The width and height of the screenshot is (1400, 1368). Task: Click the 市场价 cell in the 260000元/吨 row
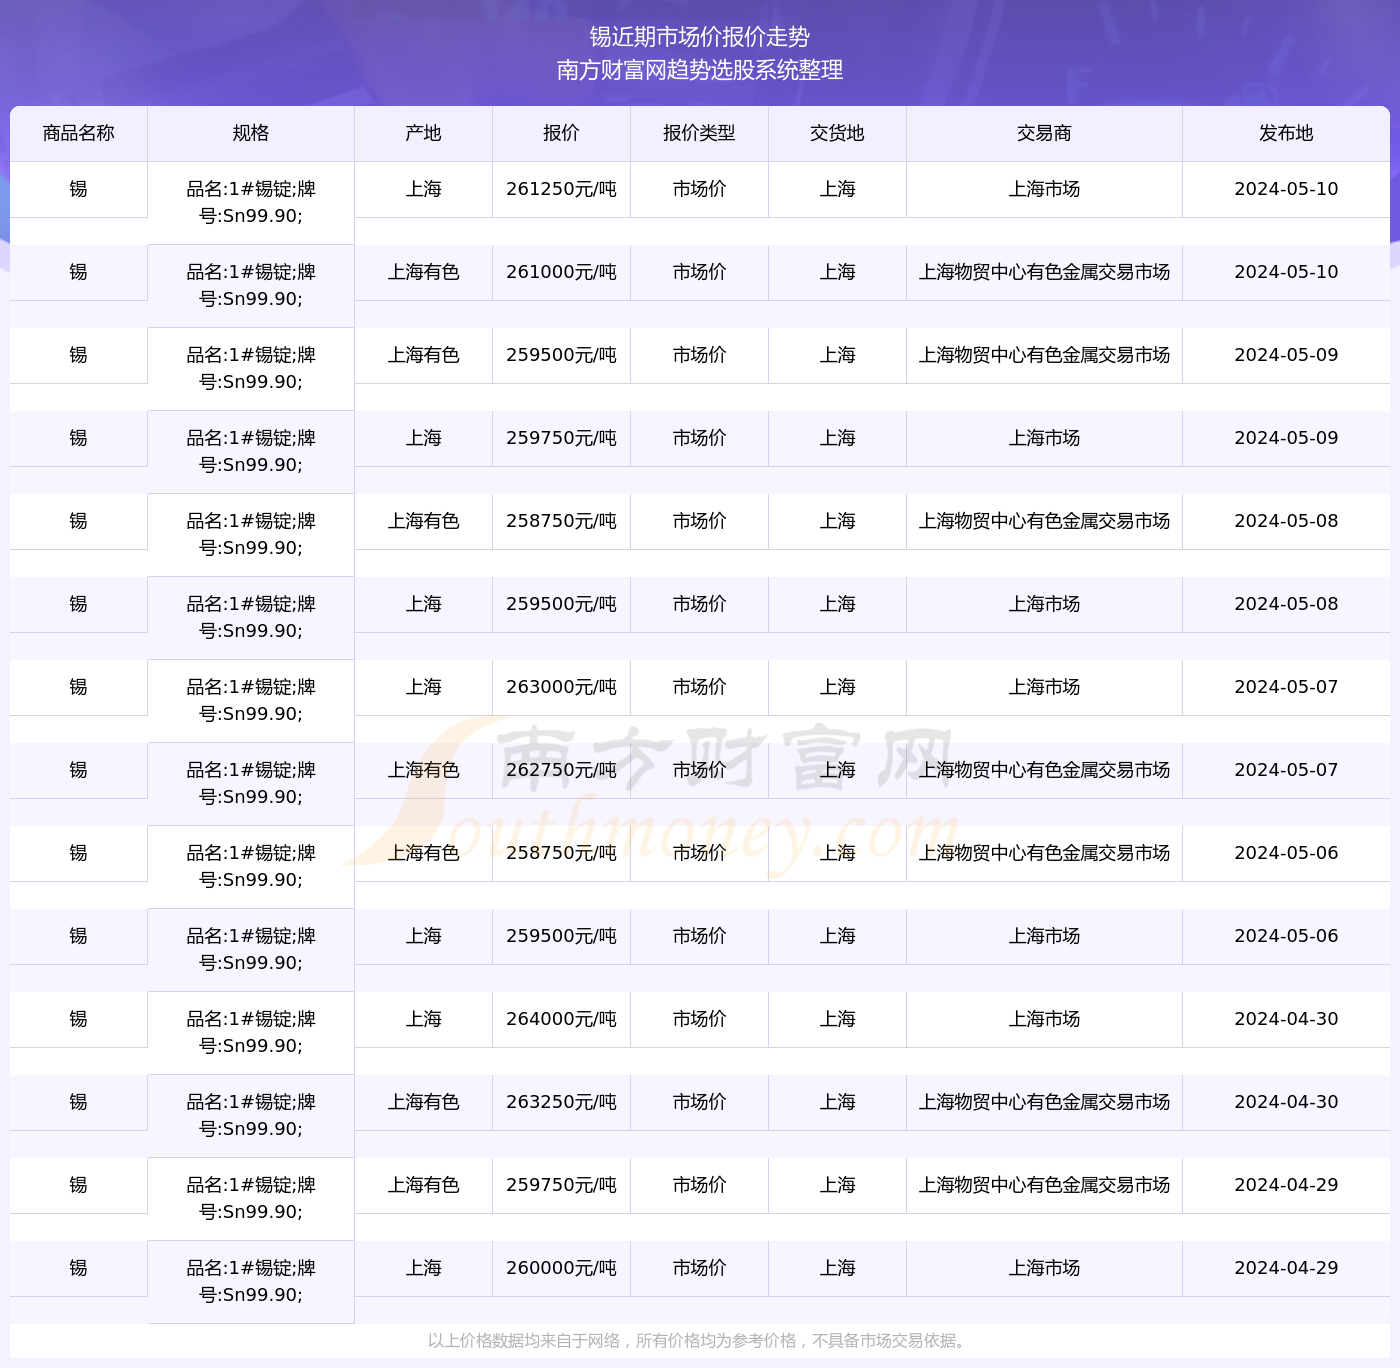click(700, 1268)
